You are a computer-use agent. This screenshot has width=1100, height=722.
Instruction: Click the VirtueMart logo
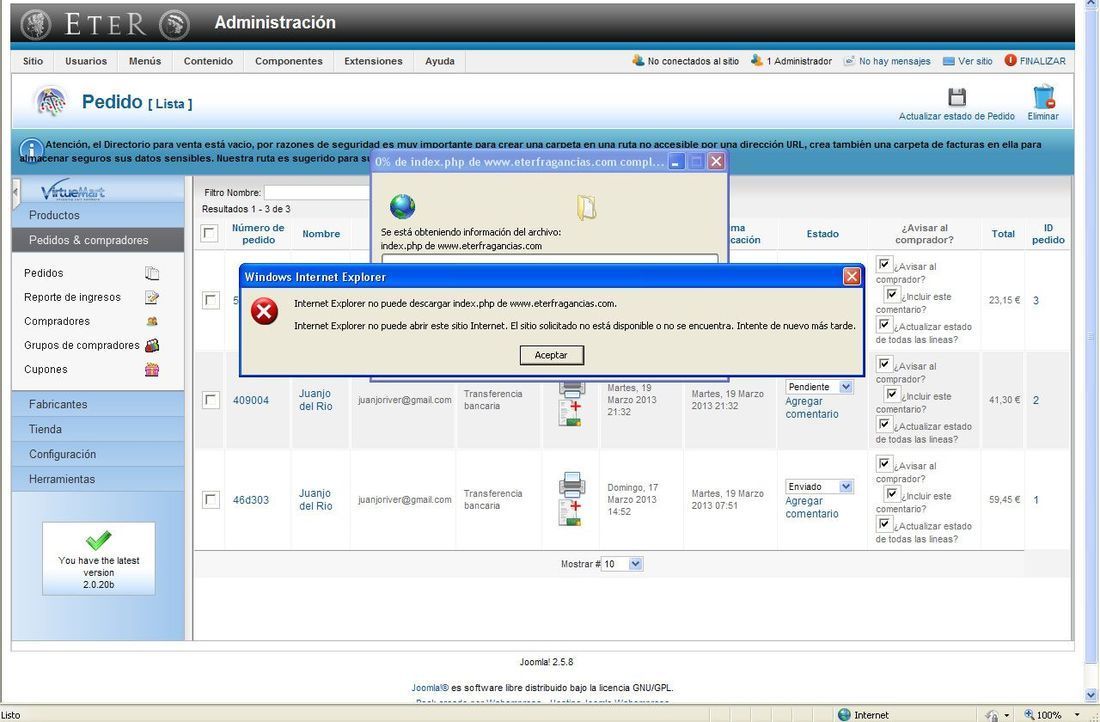pyautogui.click(x=73, y=190)
